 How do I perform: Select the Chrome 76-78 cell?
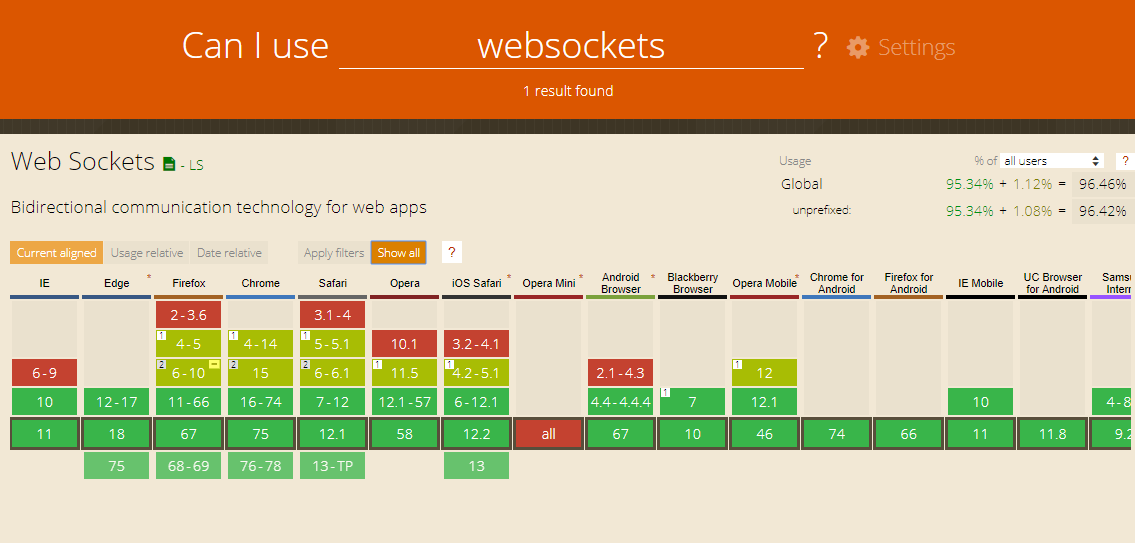pyautogui.click(x=261, y=466)
